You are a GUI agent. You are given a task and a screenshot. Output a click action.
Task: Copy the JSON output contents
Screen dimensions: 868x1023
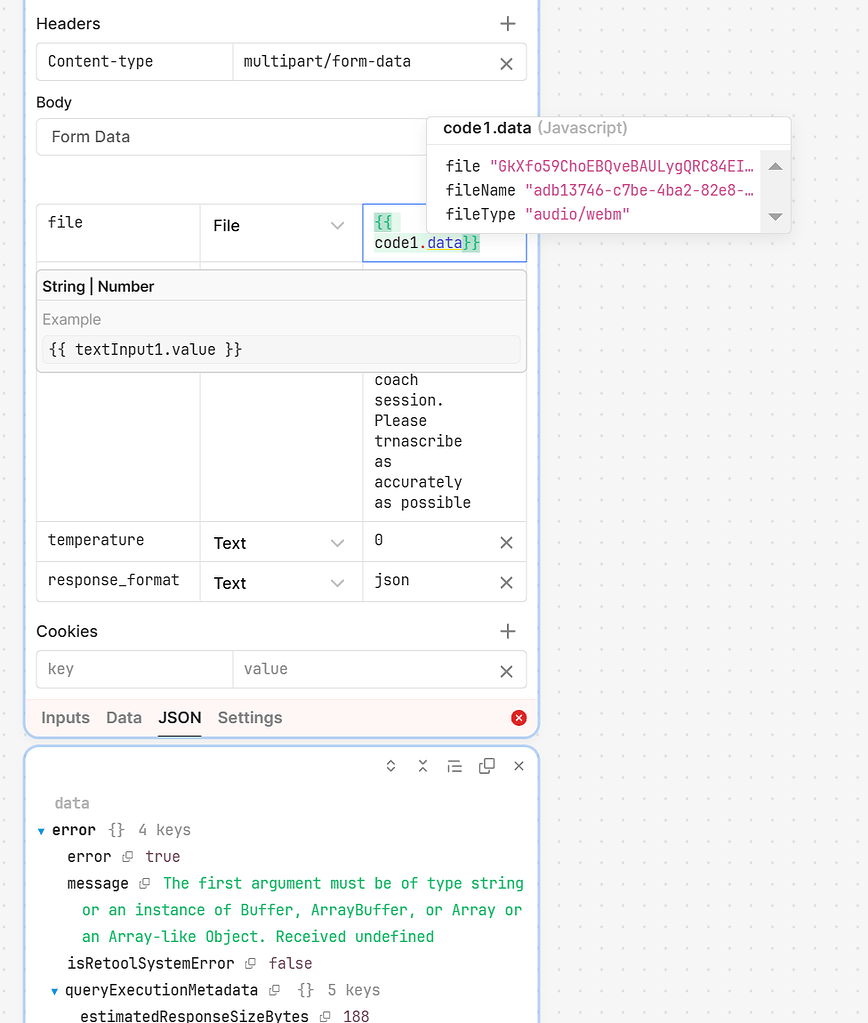487,765
